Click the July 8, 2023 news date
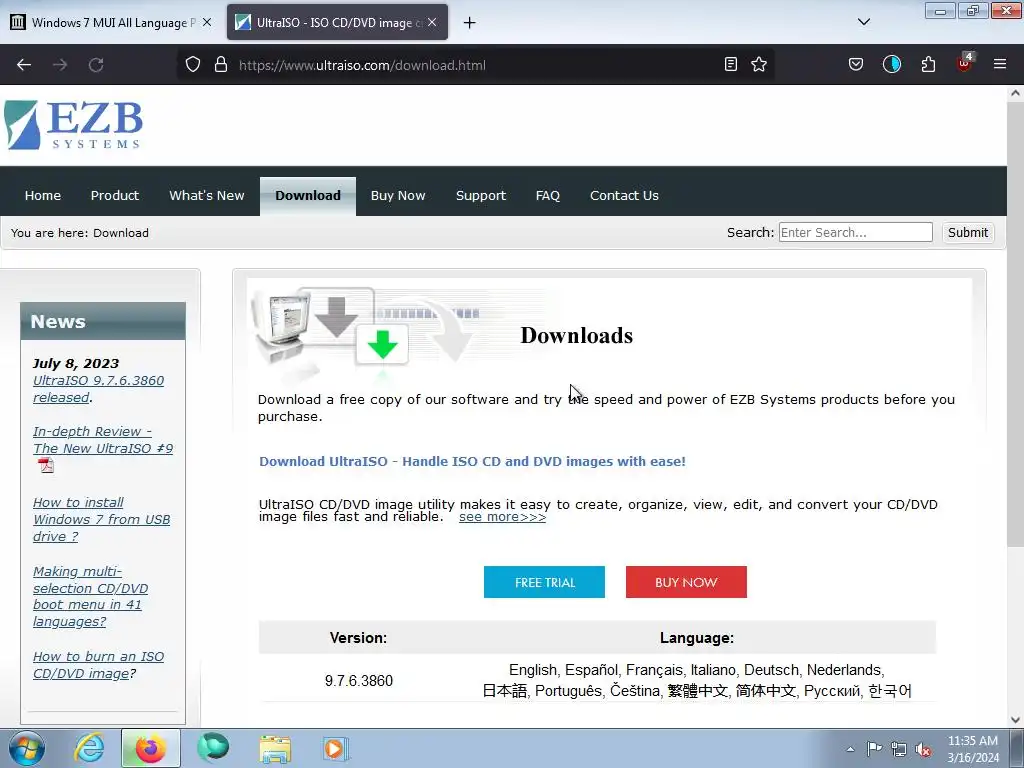 [76, 363]
